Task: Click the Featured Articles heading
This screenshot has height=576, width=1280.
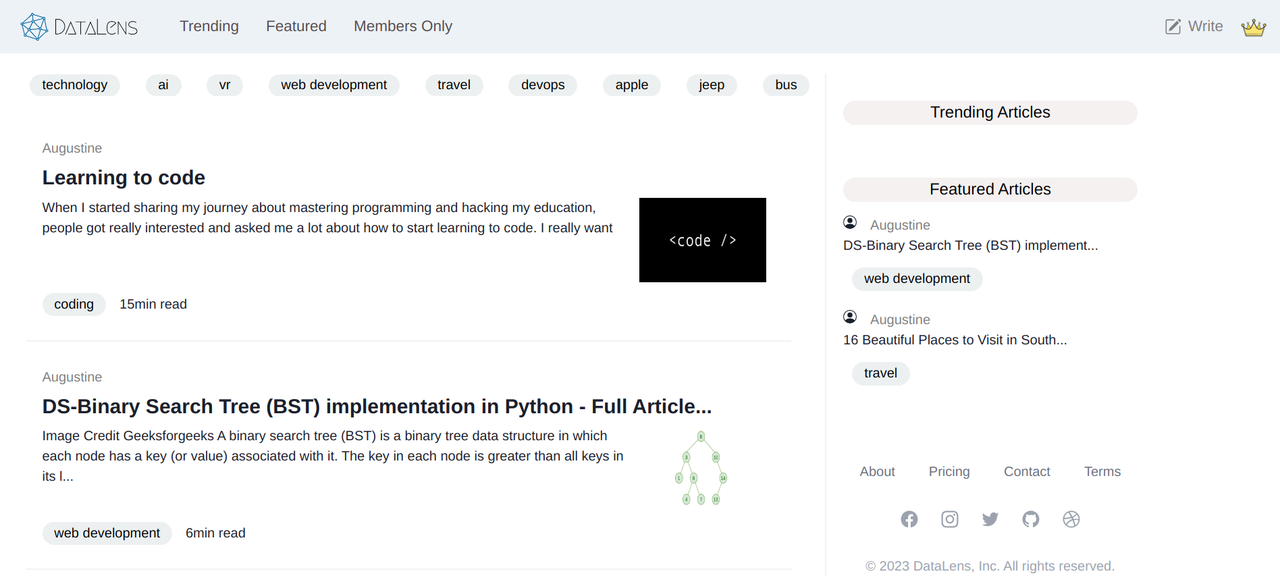Action: tap(990, 189)
